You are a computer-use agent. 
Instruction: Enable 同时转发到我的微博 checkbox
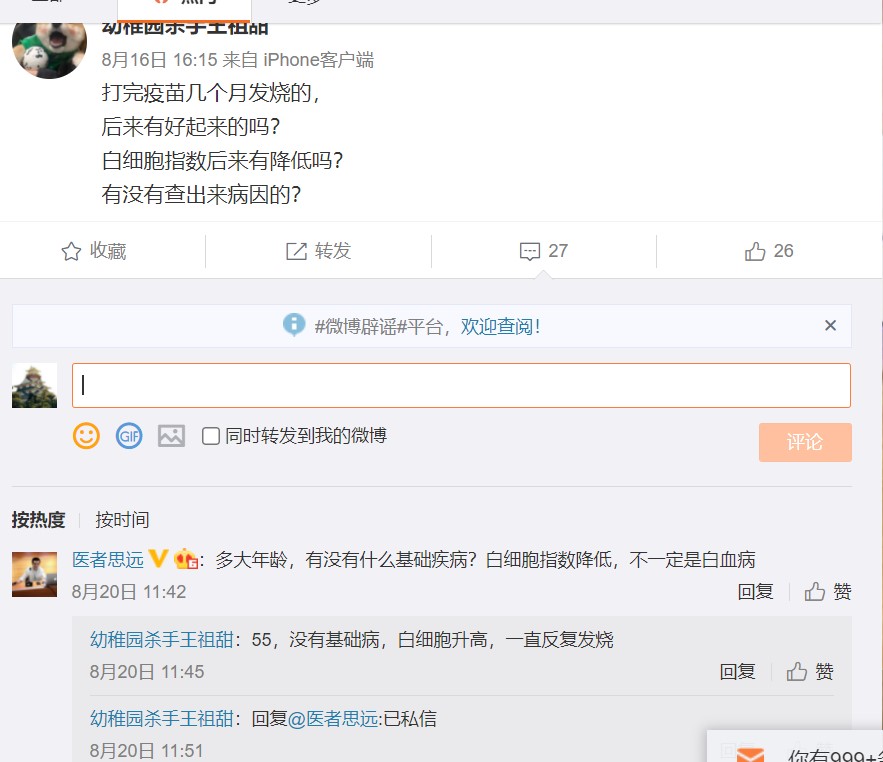click(x=211, y=436)
